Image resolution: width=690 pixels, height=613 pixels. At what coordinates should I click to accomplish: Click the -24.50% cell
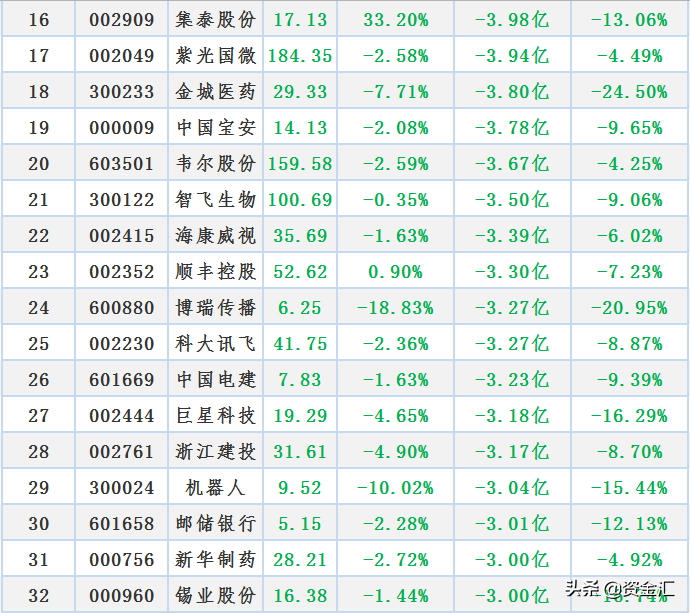(x=629, y=92)
